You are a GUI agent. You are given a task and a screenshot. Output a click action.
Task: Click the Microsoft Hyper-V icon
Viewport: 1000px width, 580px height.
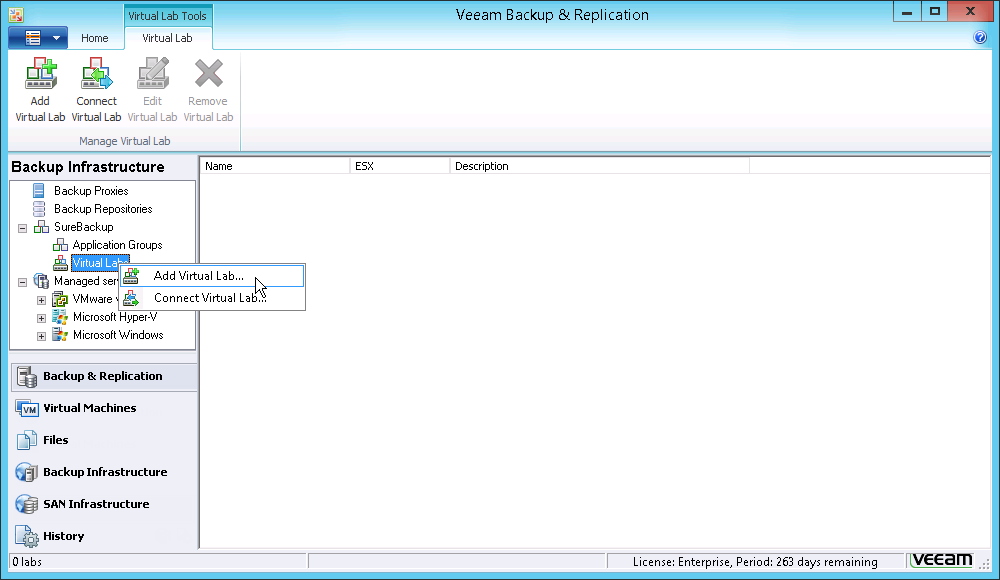tap(60, 317)
